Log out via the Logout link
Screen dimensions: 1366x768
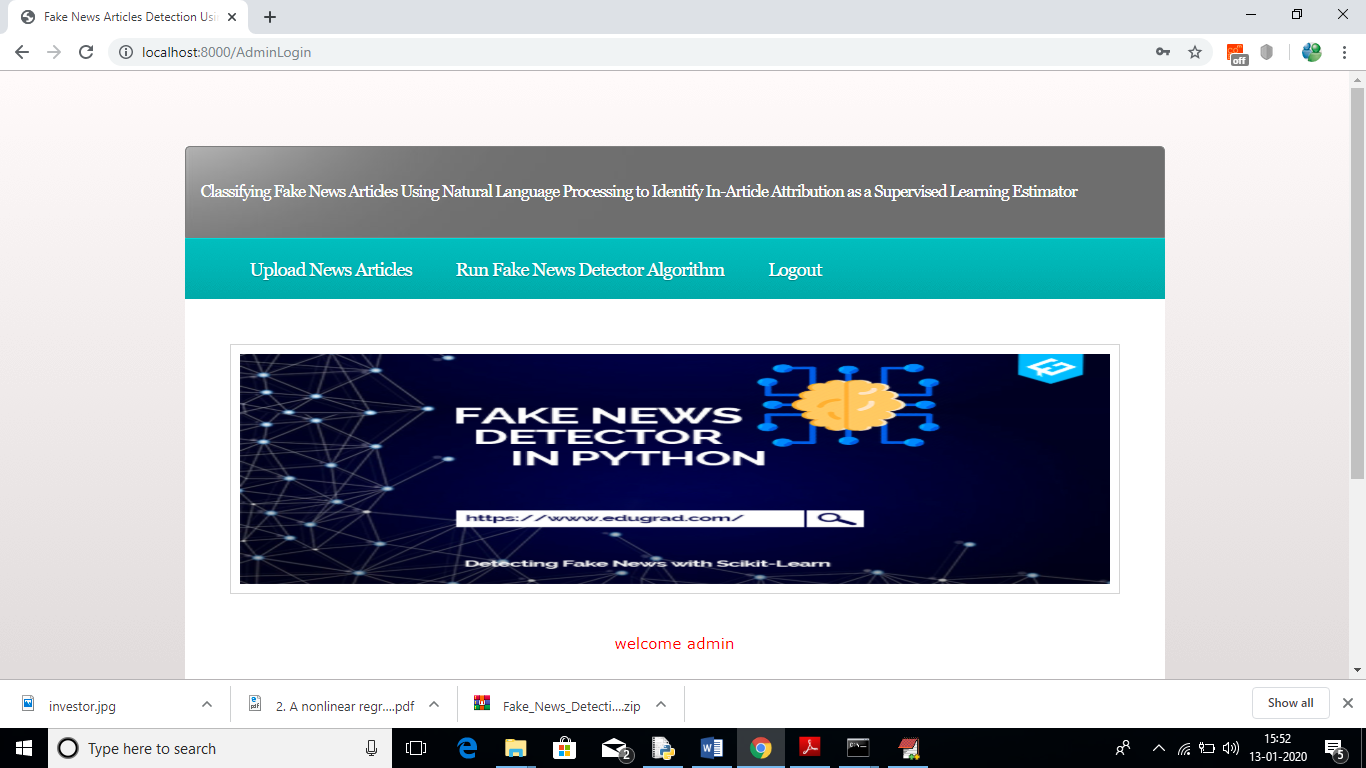click(x=795, y=270)
